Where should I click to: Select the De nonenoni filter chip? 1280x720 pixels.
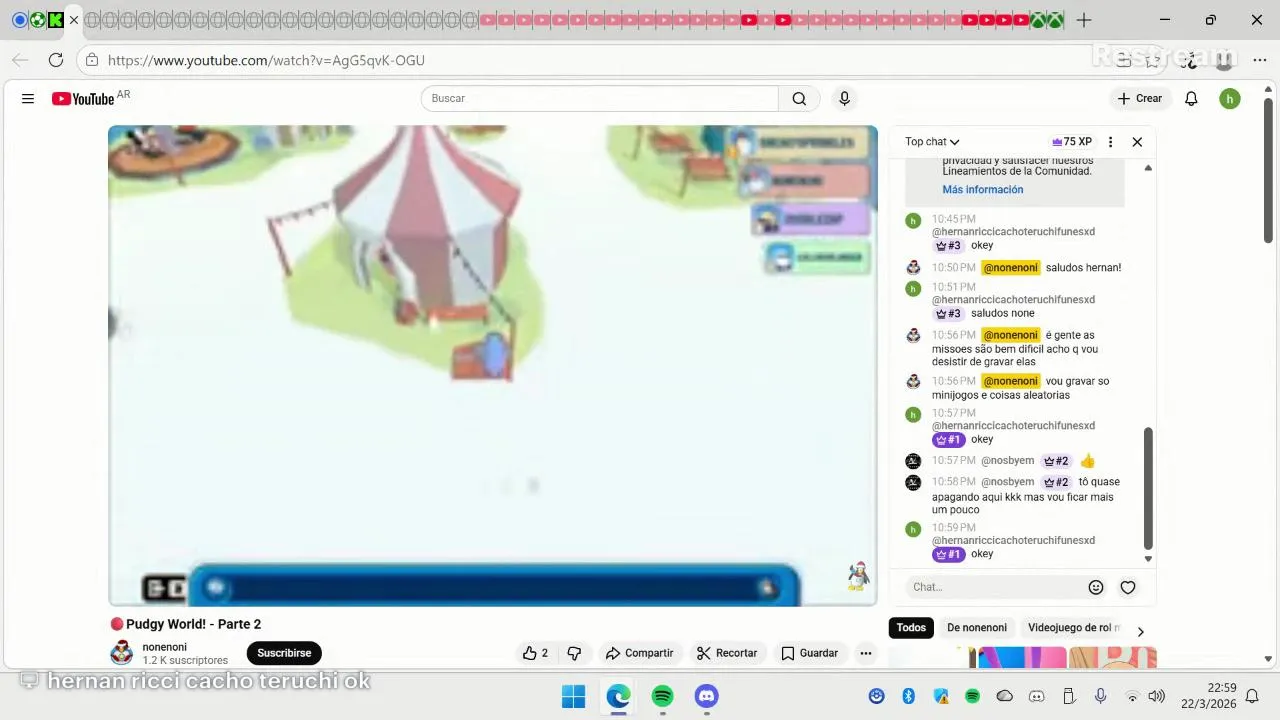(x=977, y=627)
